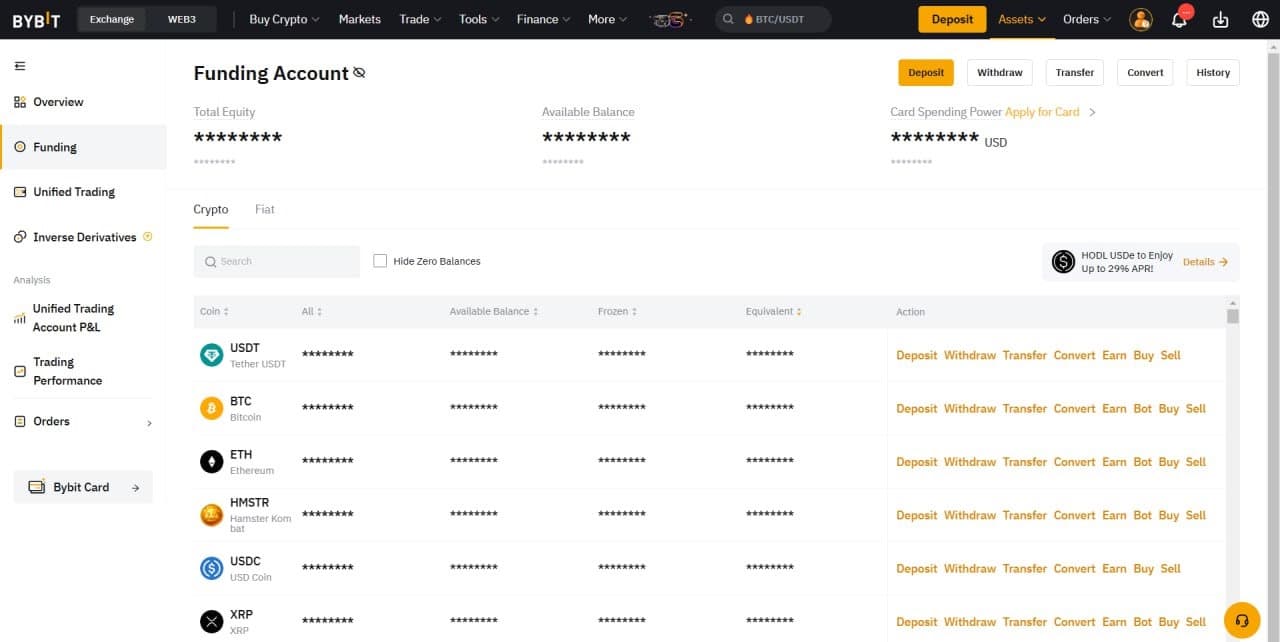This screenshot has width=1280, height=642.
Task: Collapse the sidebar with the hamburger icon
Action: point(20,66)
